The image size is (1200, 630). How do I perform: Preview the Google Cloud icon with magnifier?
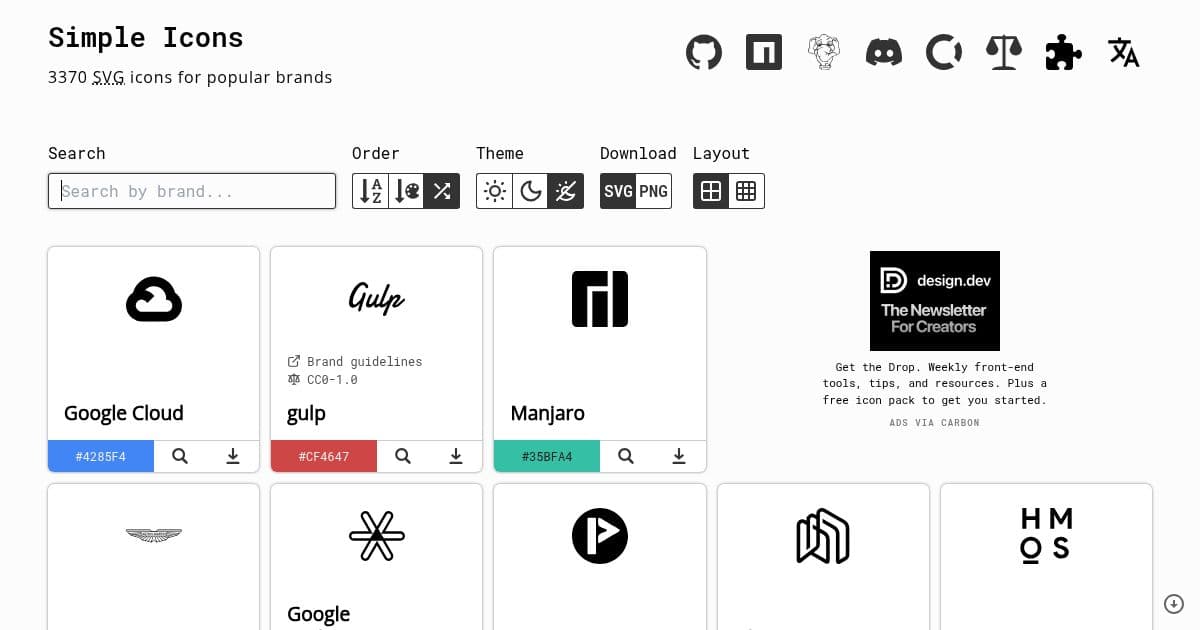tap(180, 456)
